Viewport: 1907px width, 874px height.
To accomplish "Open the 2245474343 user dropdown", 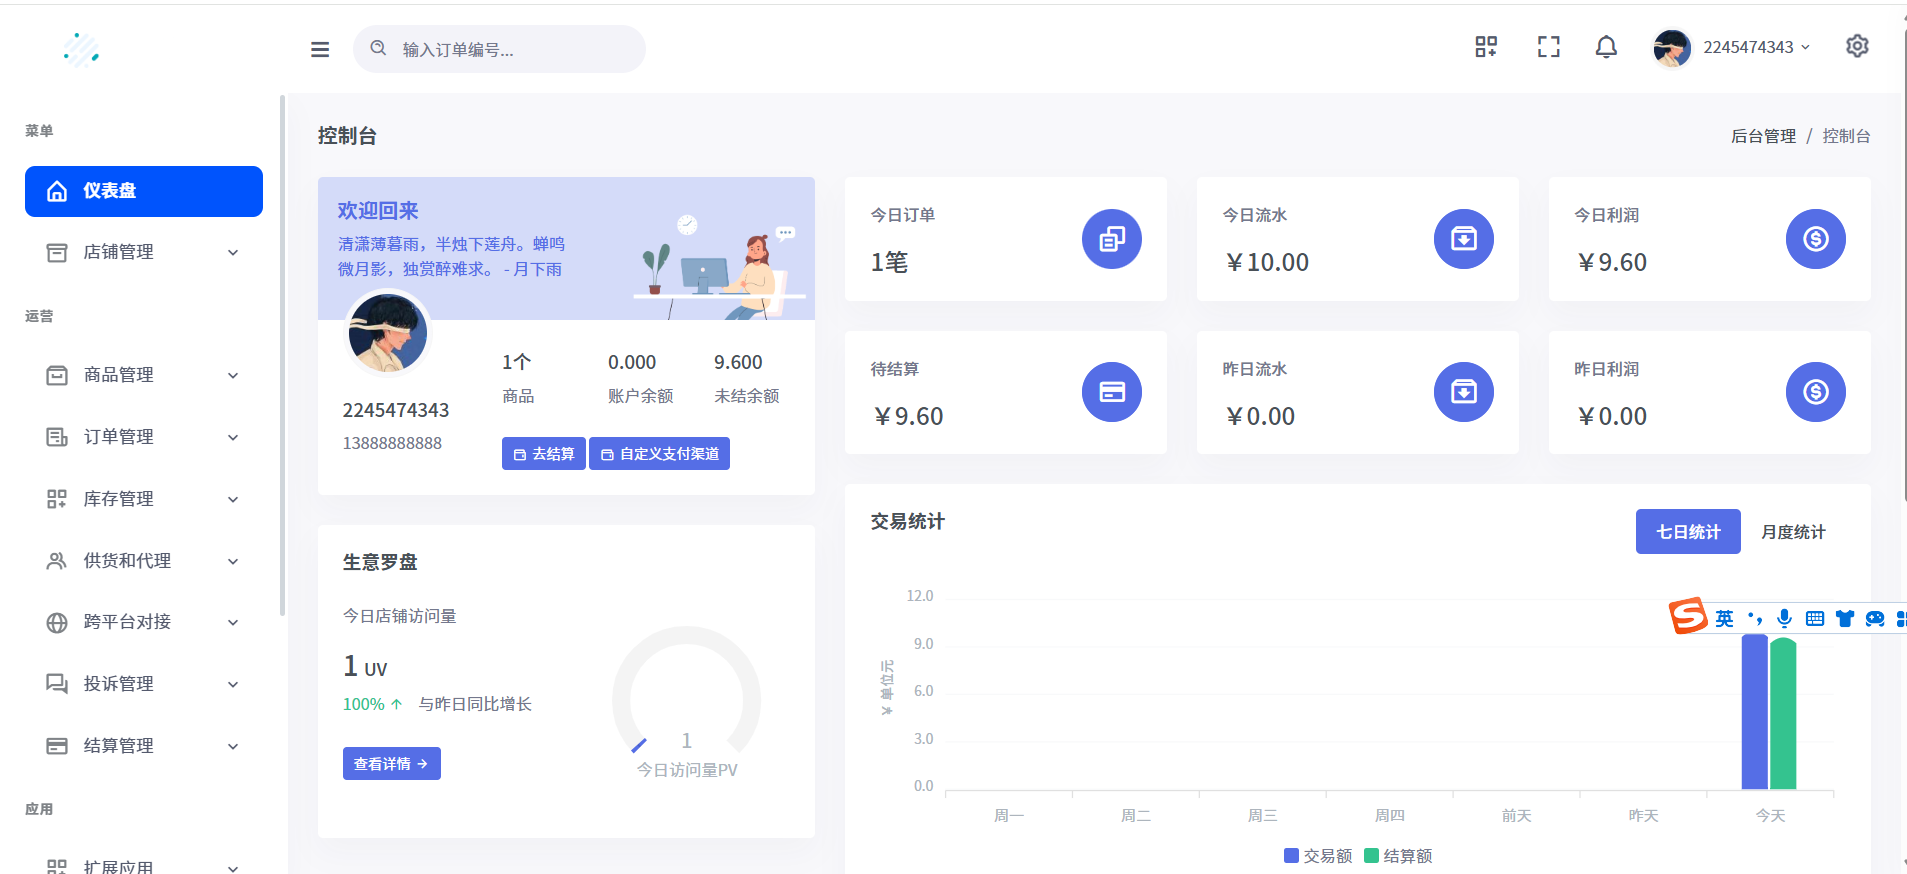I will pos(1756,47).
